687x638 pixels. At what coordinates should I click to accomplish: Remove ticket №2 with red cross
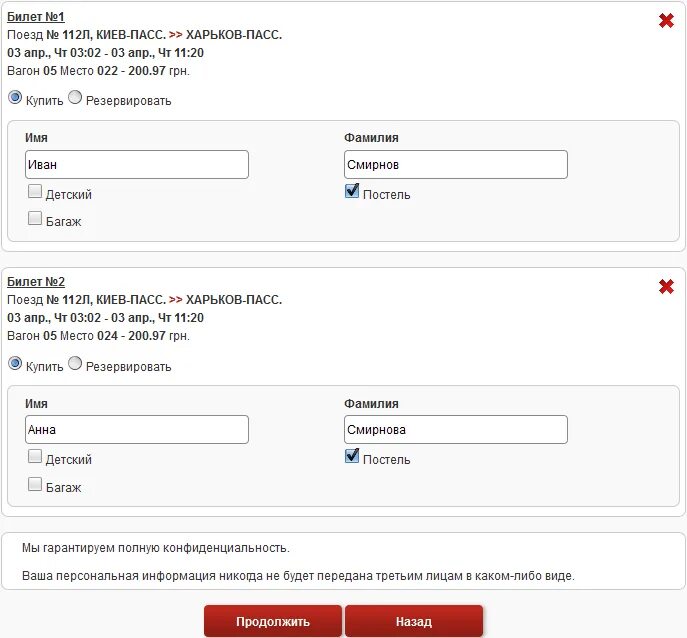pyautogui.click(x=666, y=287)
